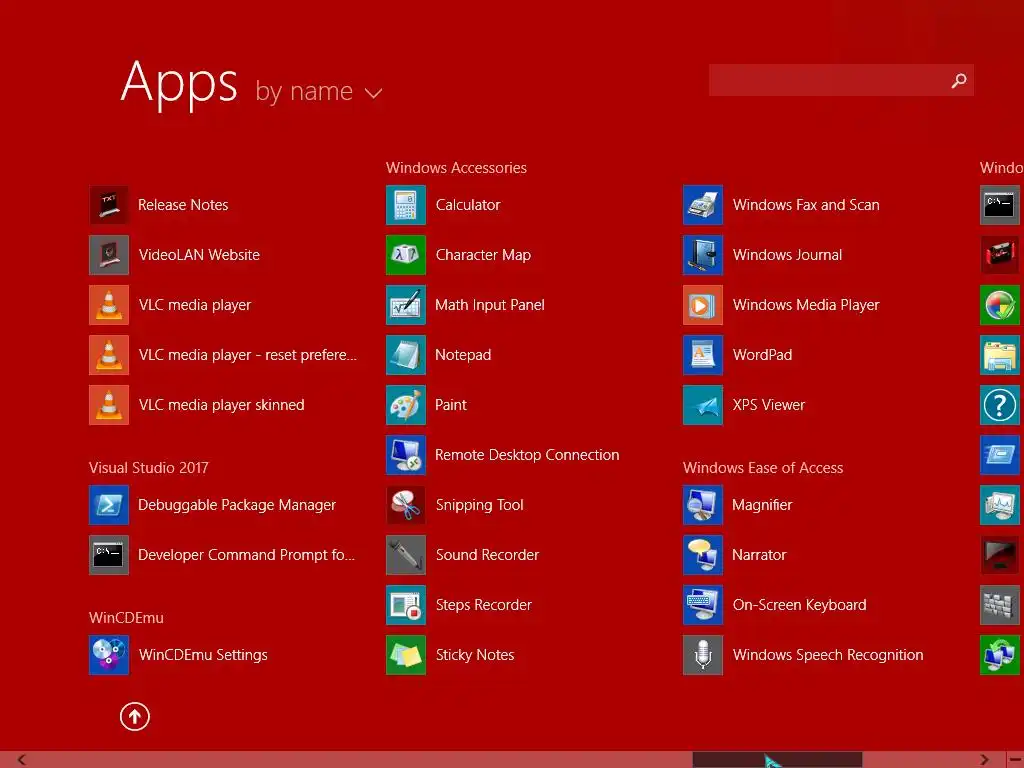Open Narrator icon
This screenshot has width=1024, height=768.
click(x=703, y=555)
